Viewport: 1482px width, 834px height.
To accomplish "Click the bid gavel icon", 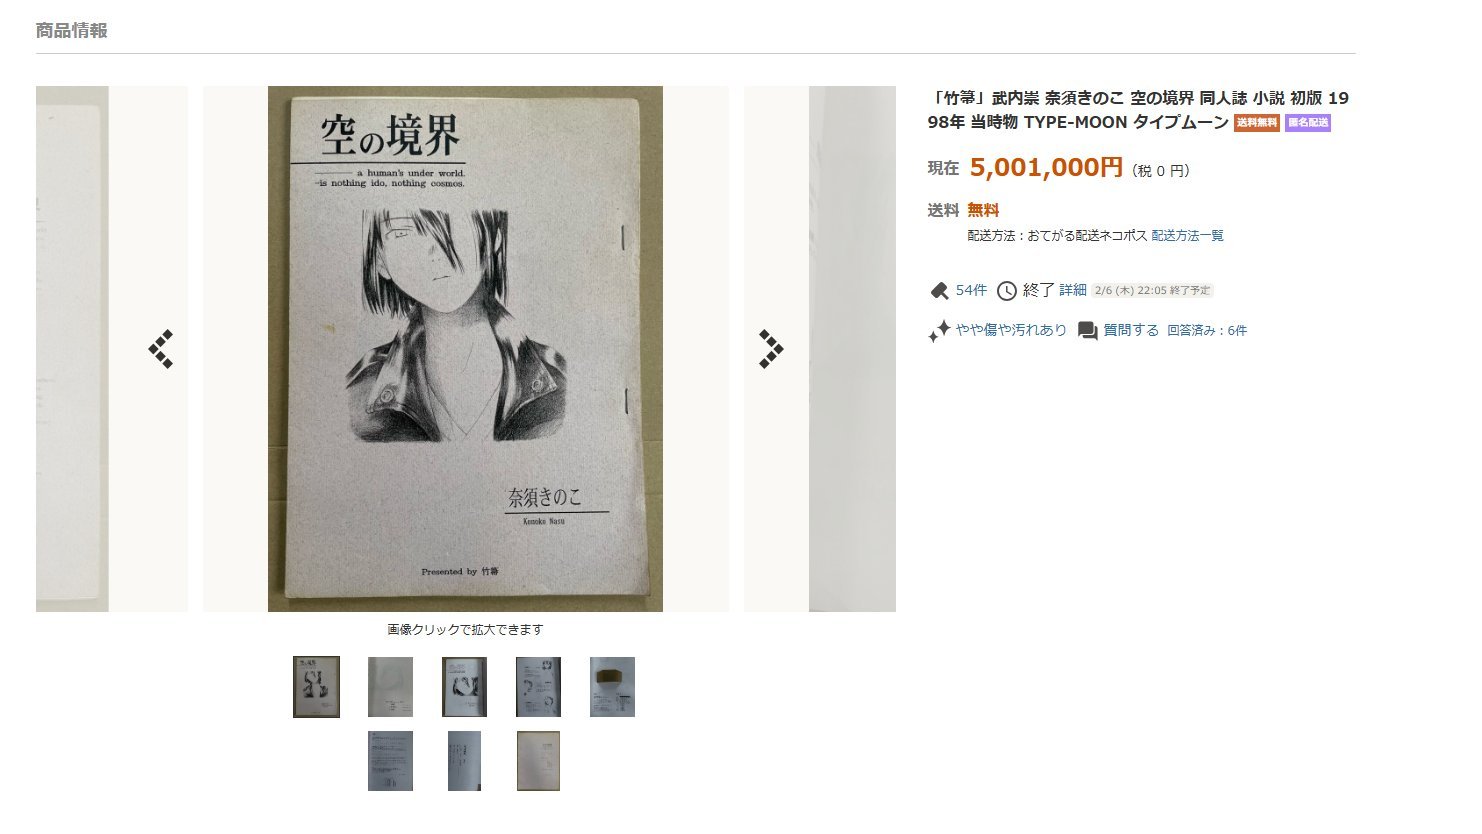I will click(939, 291).
